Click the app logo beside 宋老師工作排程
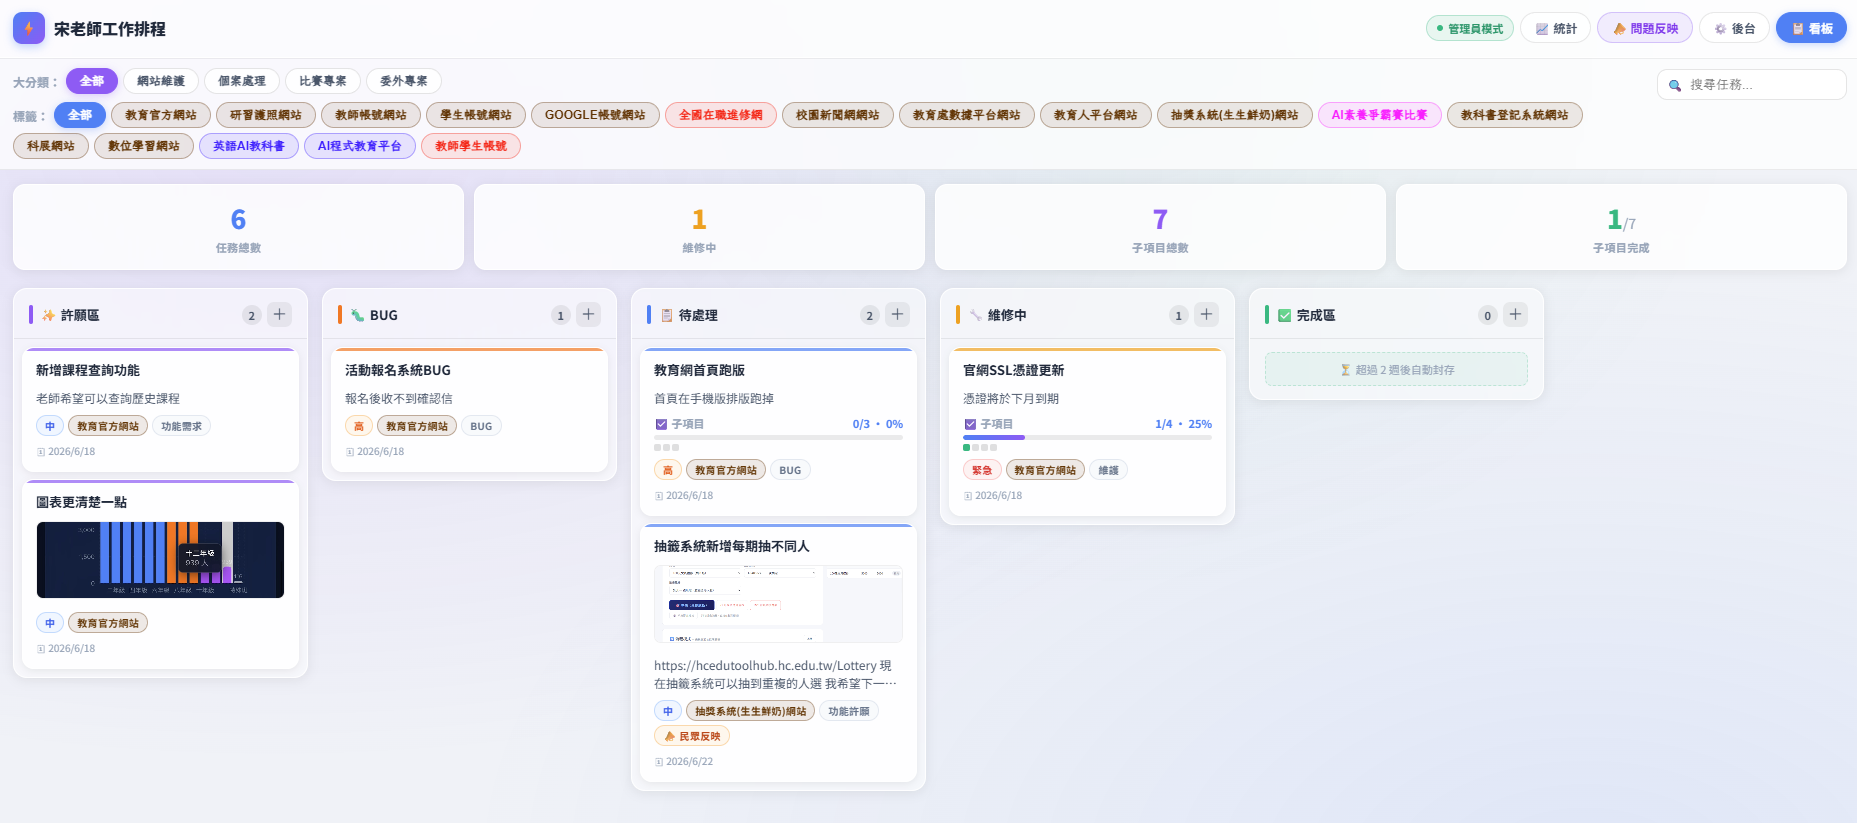The width and height of the screenshot is (1857, 823). point(28,28)
